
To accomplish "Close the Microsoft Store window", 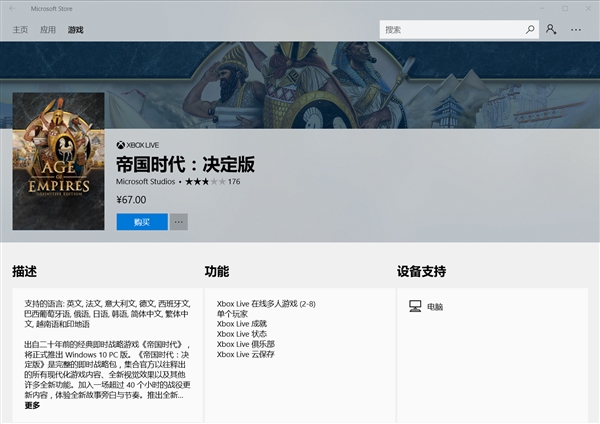I will (x=588, y=8).
